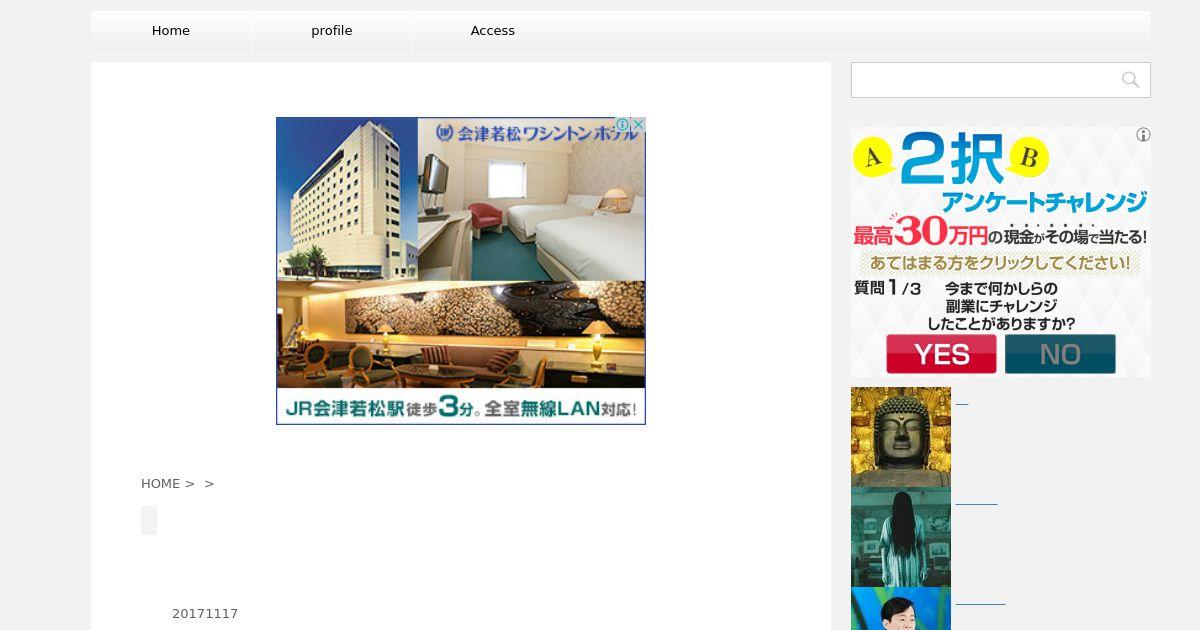The image size is (1200, 630).
Task: Choose NO in the survey ad
Action: click(1060, 354)
